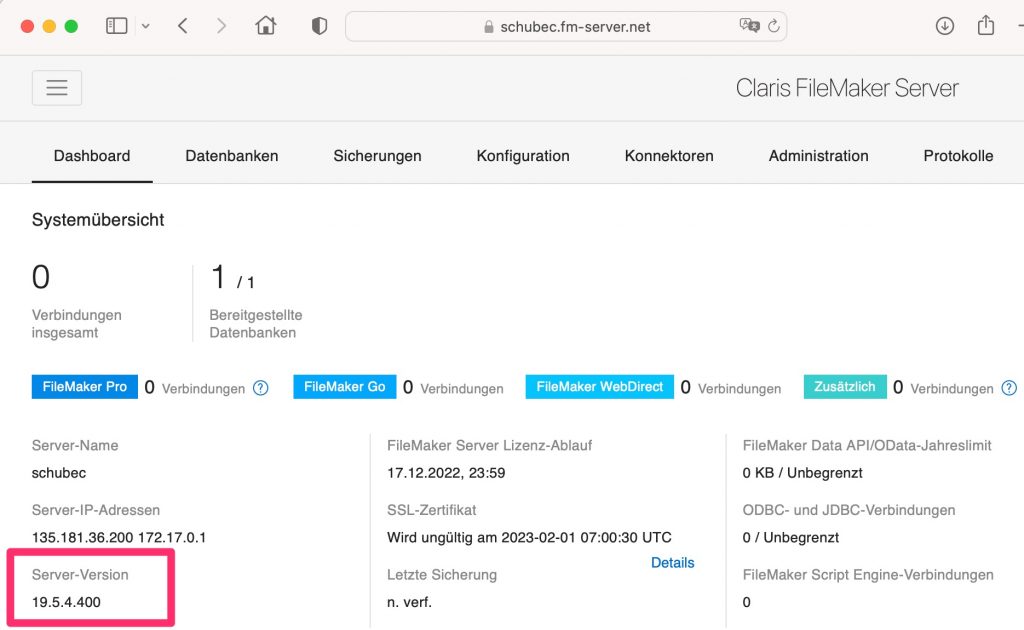
Task: Select the Dashboard tab
Action: [x=92, y=156]
